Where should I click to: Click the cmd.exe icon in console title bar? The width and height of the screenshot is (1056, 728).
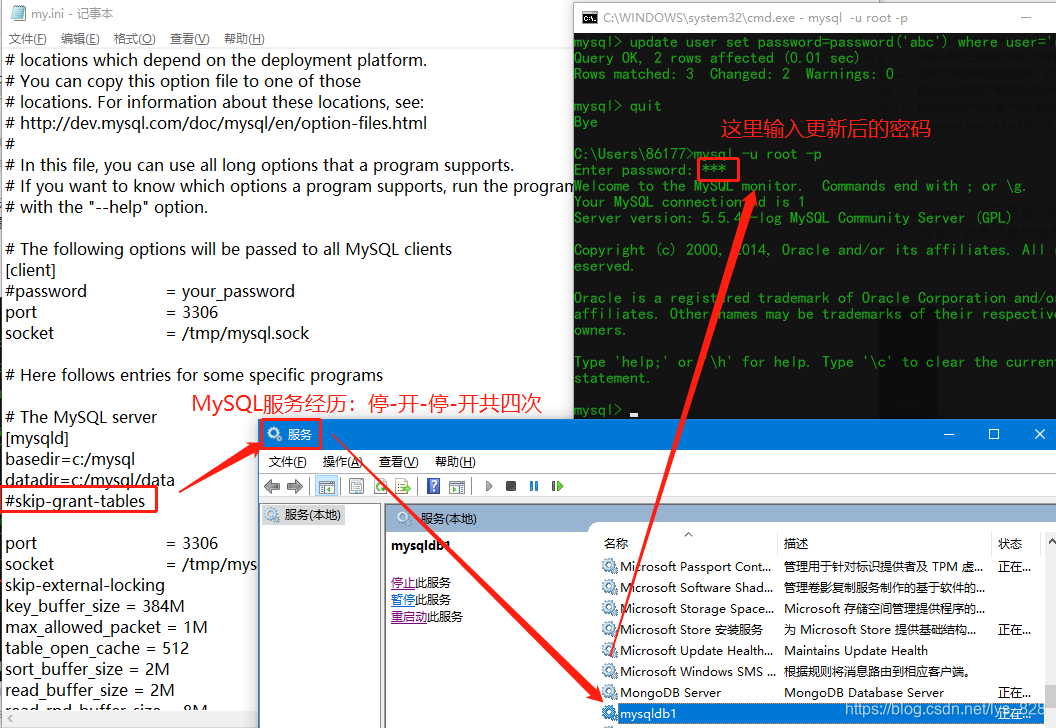(589, 18)
